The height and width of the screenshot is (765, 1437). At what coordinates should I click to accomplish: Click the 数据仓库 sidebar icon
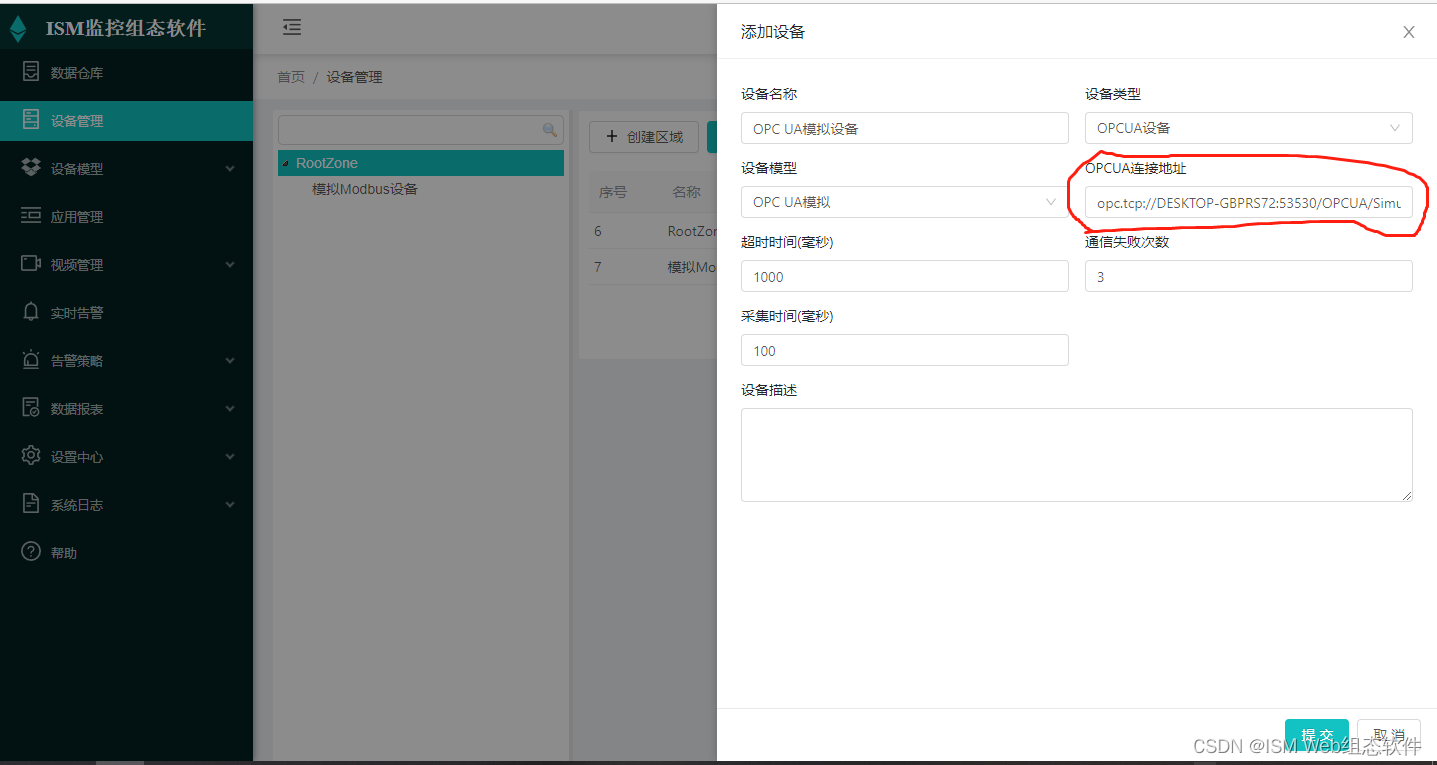tap(32, 72)
